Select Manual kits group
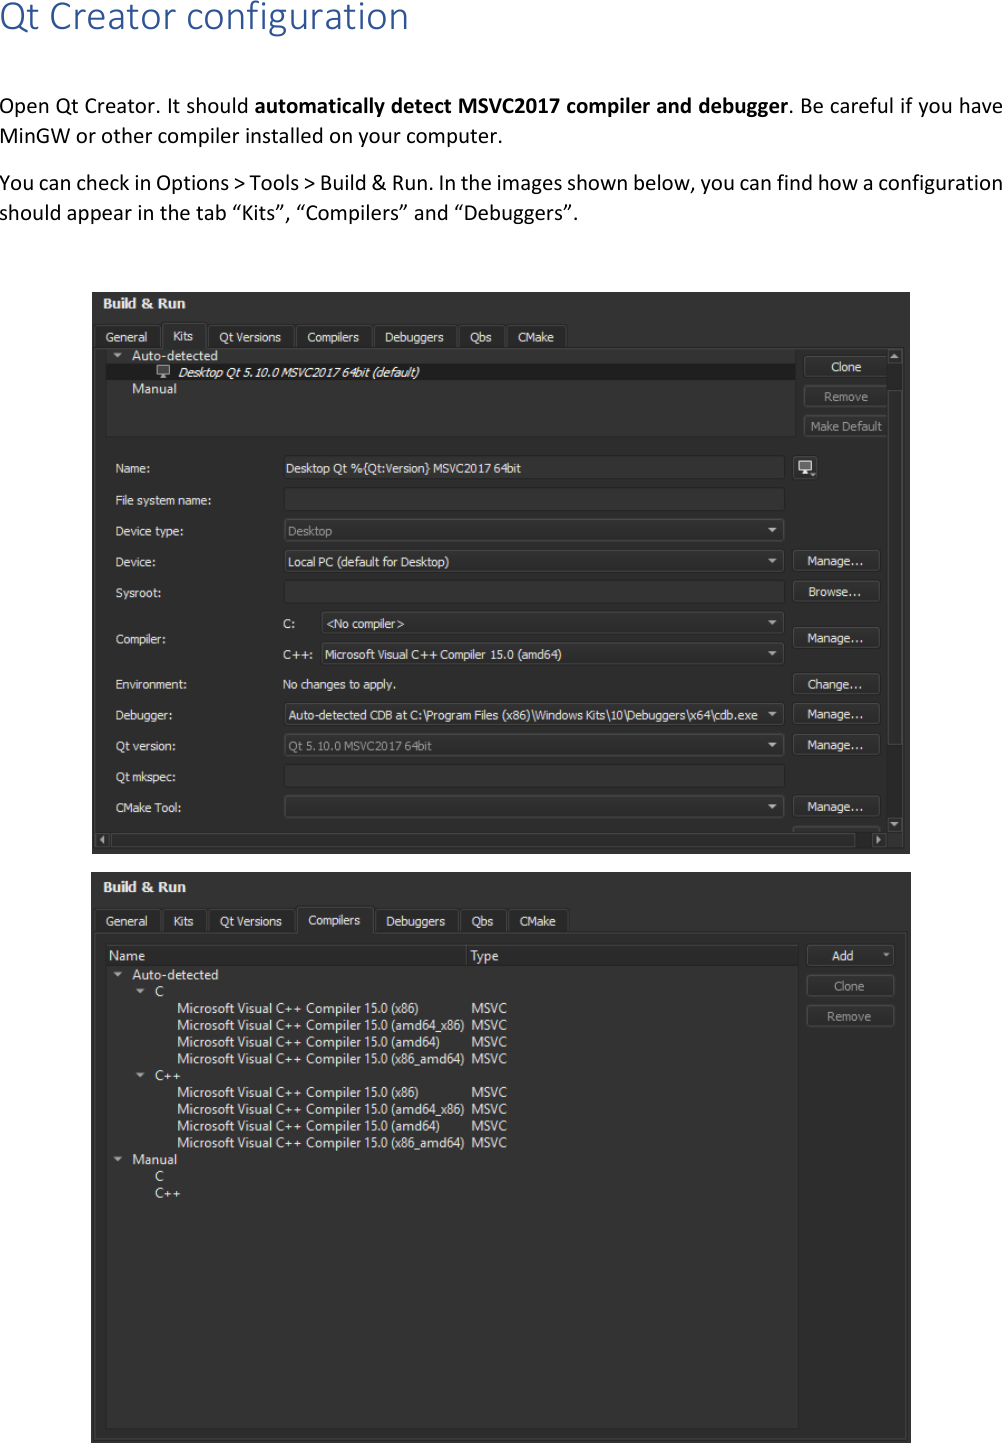 154,389
